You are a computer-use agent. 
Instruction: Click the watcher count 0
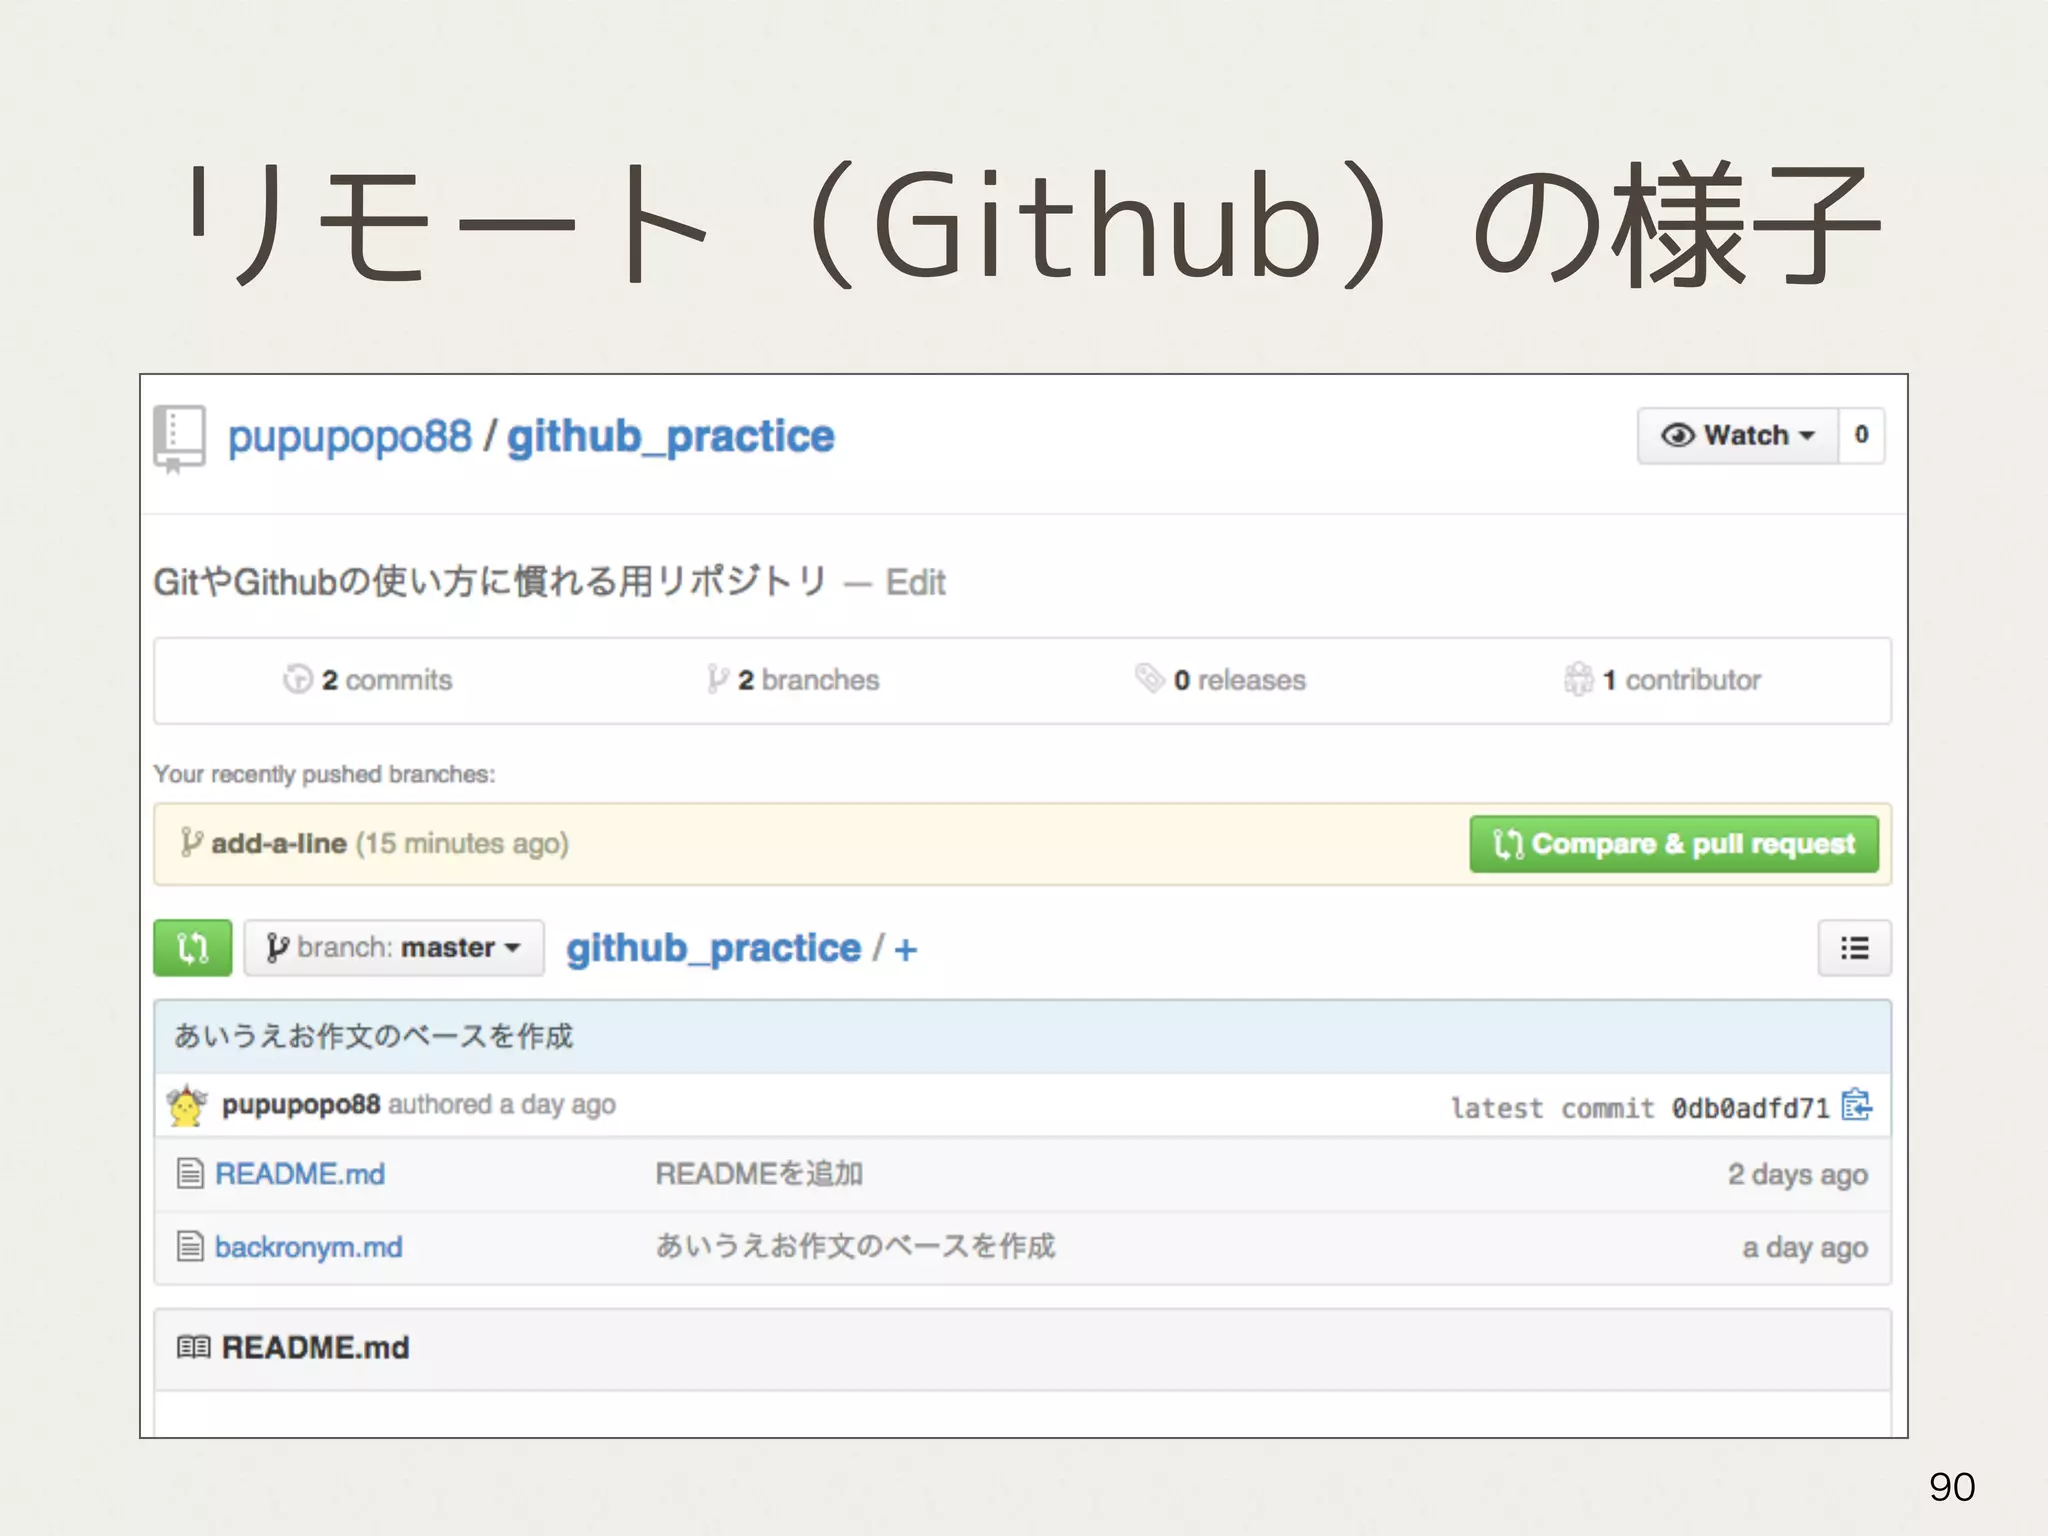pyautogui.click(x=1861, y=436)
